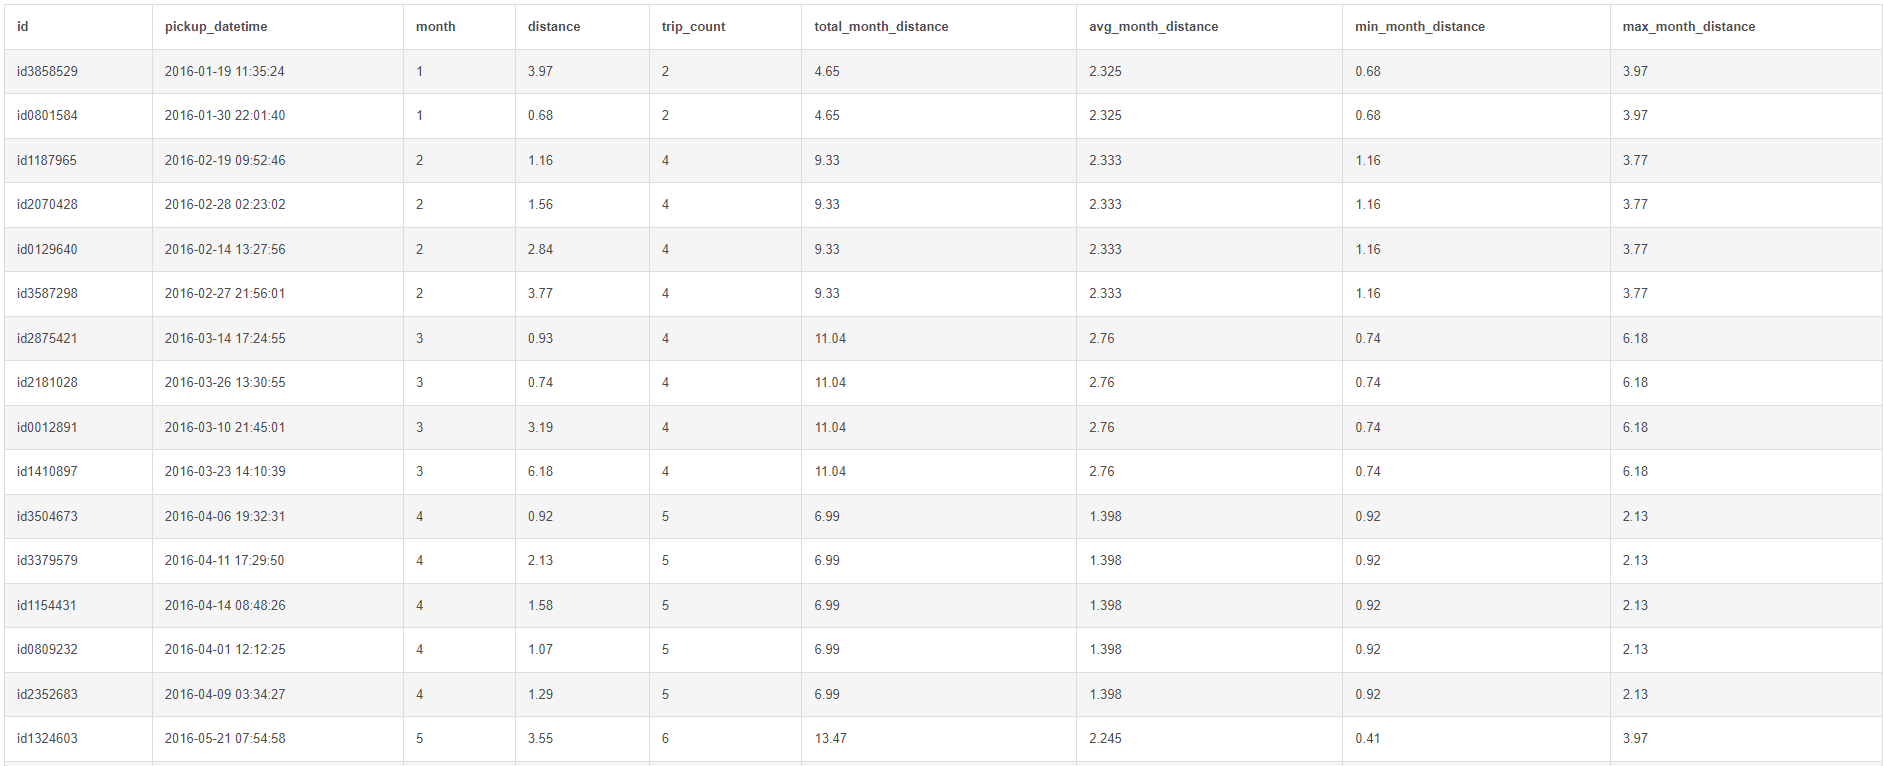
Task: Click the id3379579 cell
Action: [x=47, y=561]
